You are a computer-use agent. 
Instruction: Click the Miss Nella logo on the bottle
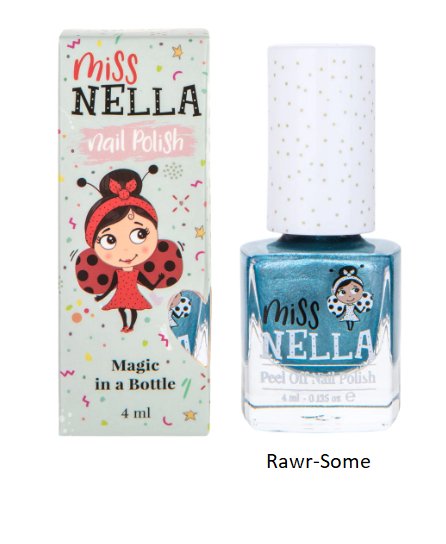click(x=318, y=332)
